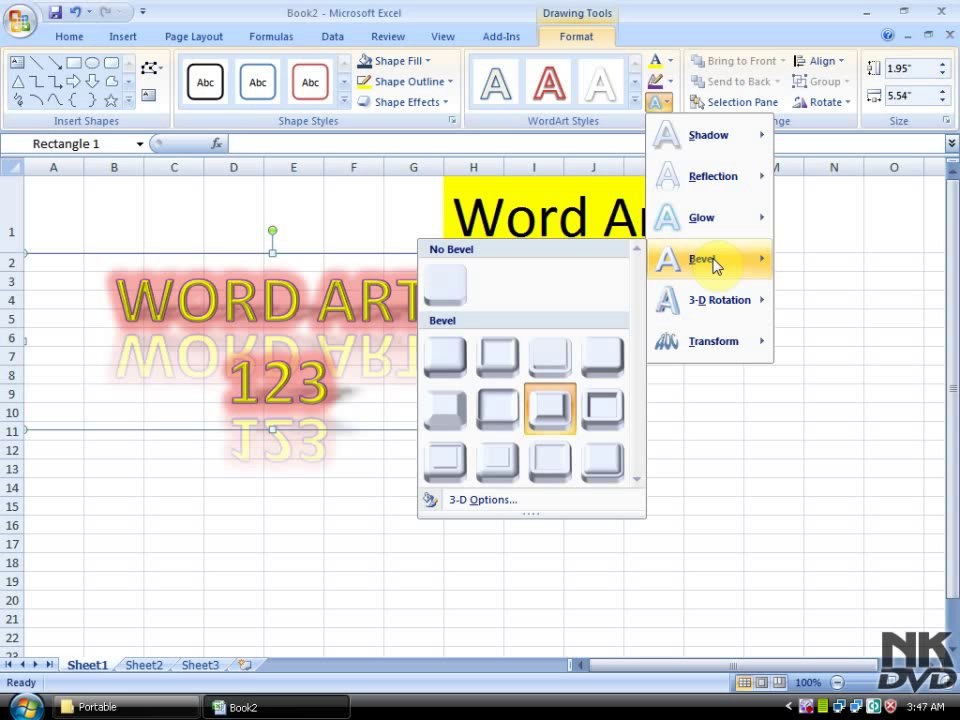
Task: Open Shape Styles dialog launcher
Action: (x=452, y=121)
